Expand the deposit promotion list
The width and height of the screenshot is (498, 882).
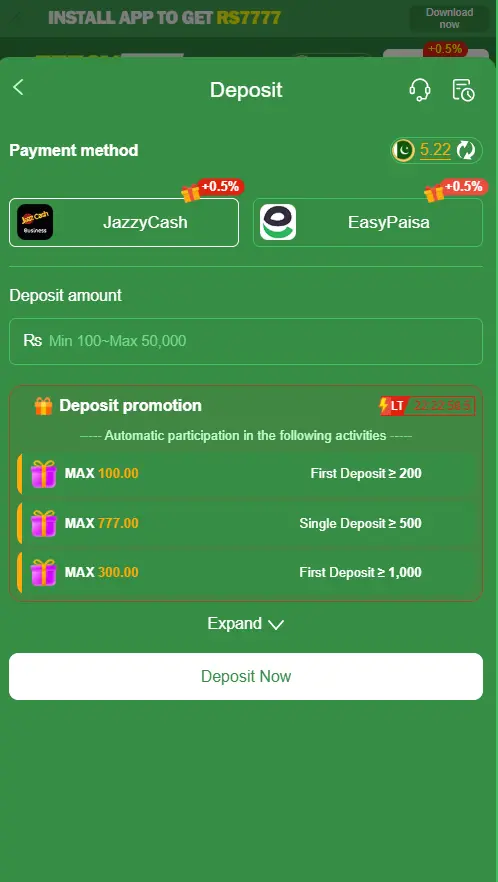point(245,624)
